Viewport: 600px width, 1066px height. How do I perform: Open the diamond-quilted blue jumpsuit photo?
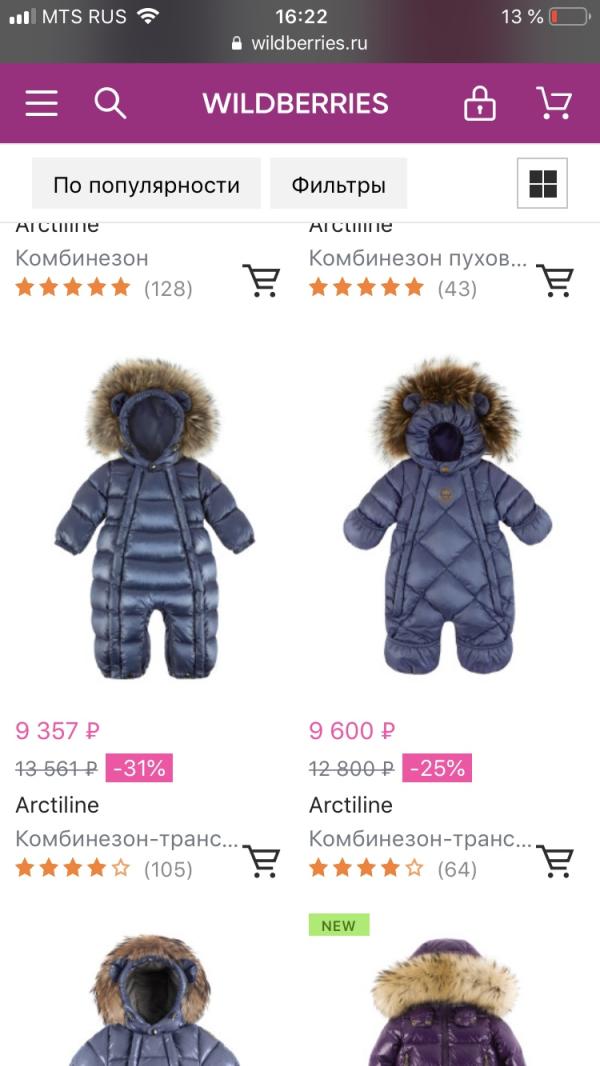coord(447,517)
